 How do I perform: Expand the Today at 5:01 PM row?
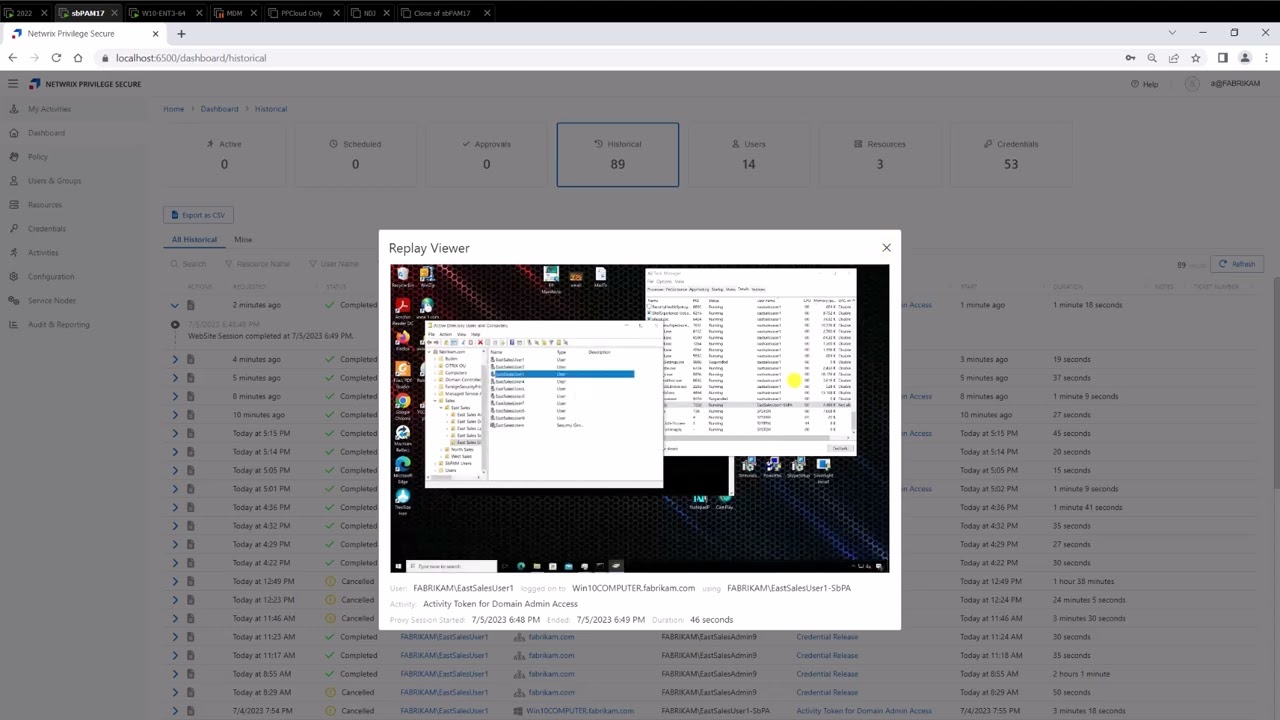(x=175, y=489)
